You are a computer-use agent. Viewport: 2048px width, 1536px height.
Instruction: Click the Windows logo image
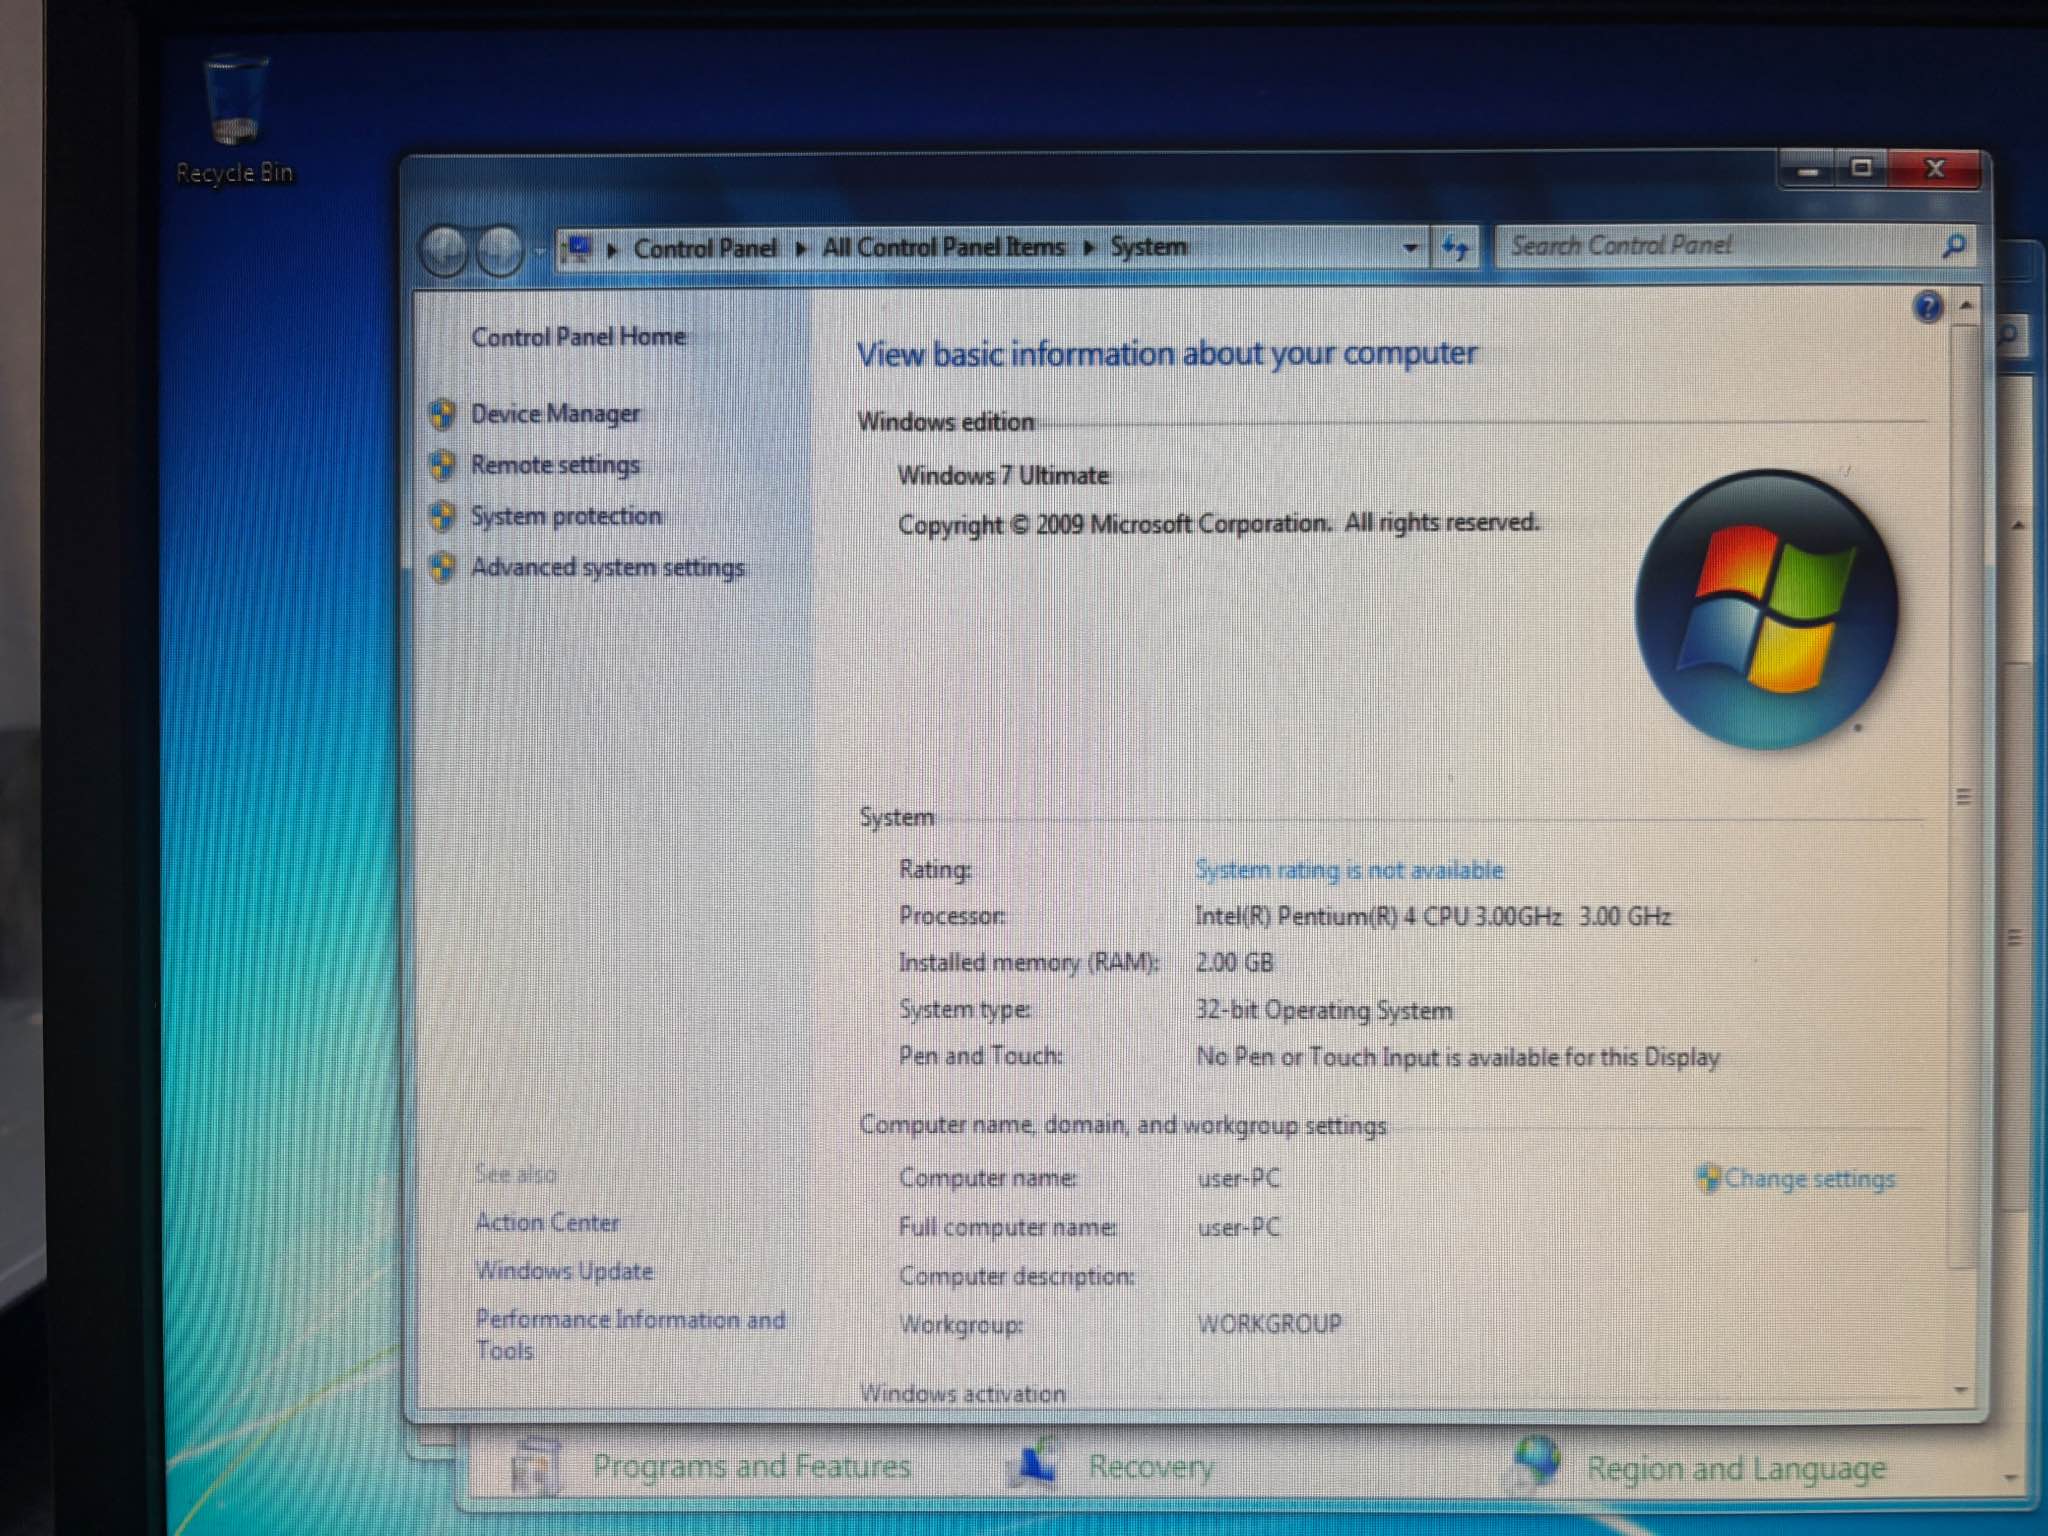(1767, 610)
